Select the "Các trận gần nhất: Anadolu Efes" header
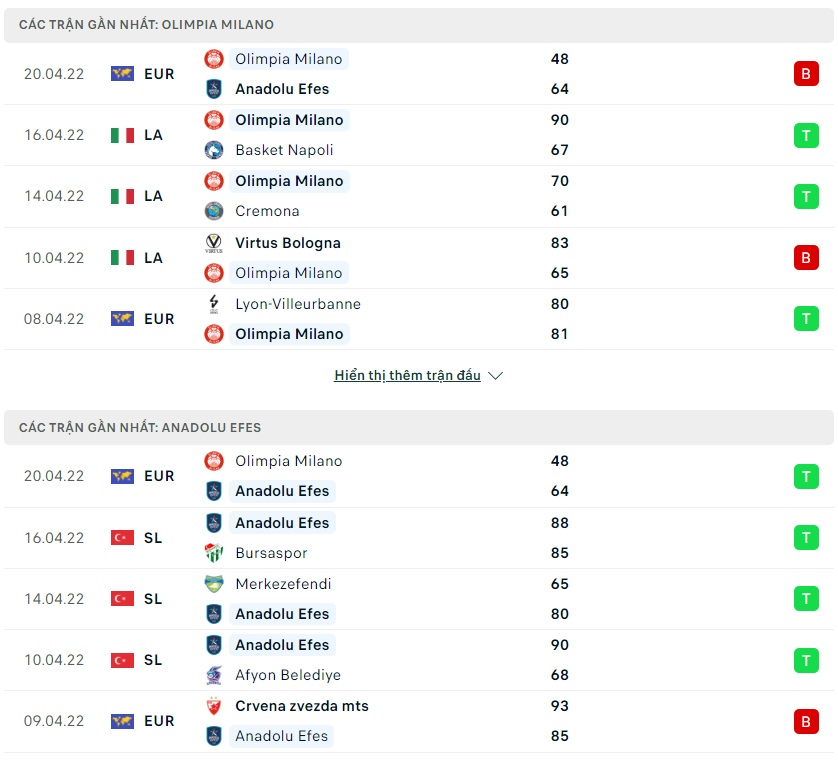The height and width of the screenshot is (760, 838). point(140,428)
